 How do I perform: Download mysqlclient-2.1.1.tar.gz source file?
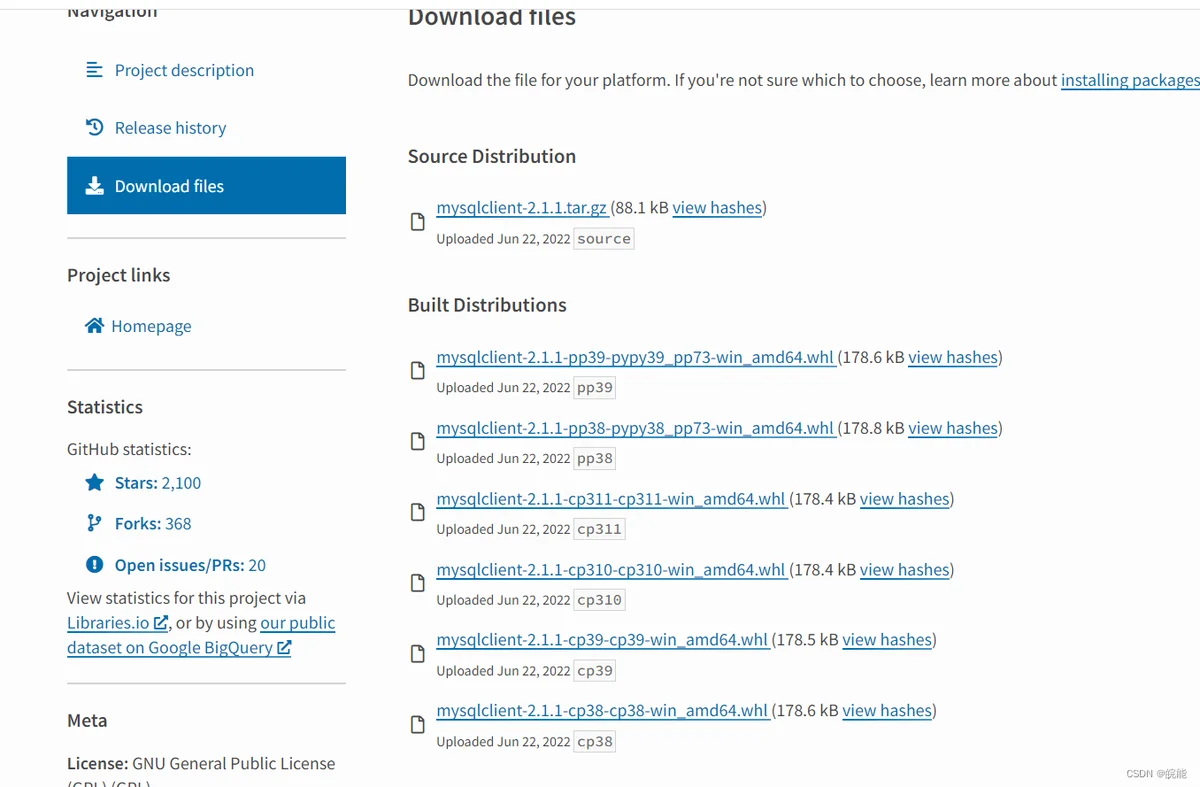[522, 208]
